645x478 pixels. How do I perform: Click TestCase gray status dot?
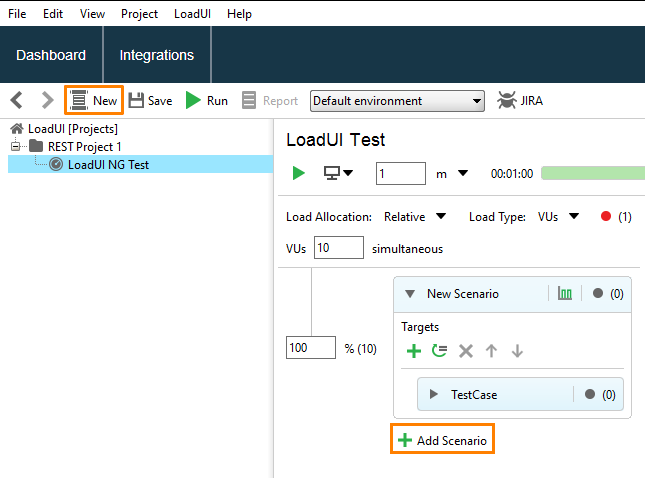pos(589,394)
